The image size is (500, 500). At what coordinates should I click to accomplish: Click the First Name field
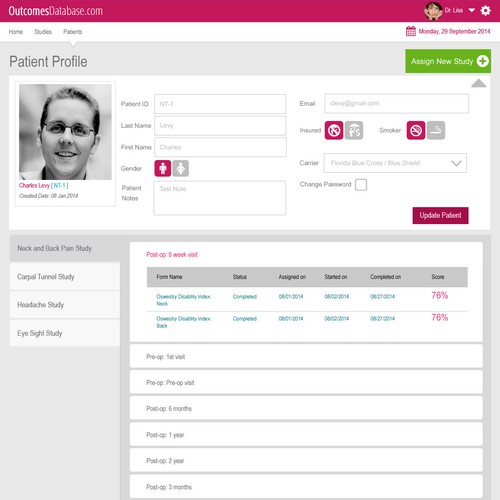point(220,147)
